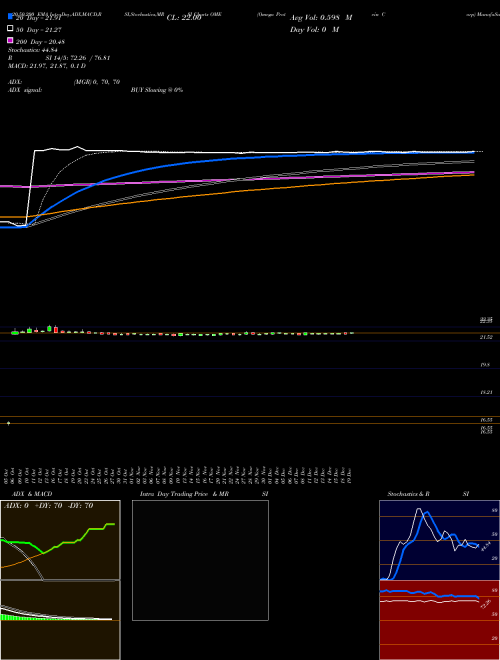
Task: Open the blue Stochastics chart panel
Action: 439,540
